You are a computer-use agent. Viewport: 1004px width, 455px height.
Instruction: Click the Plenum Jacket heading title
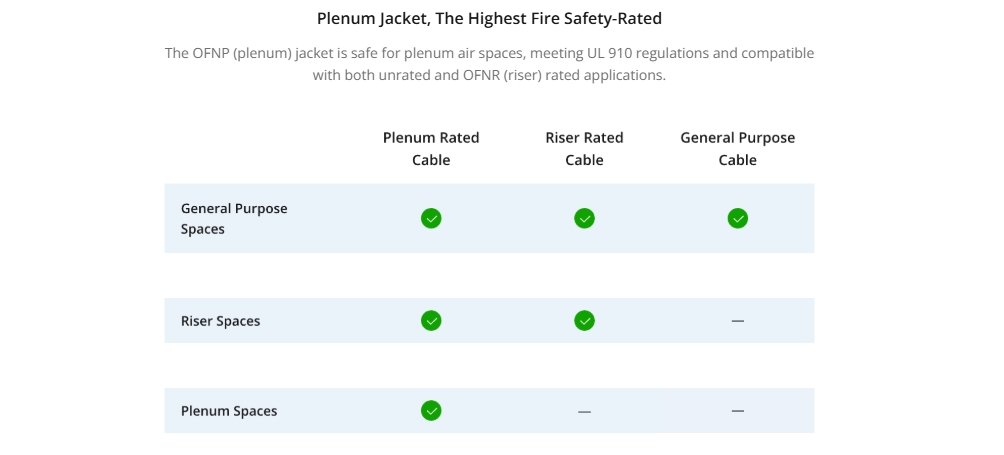pos(489,19)
